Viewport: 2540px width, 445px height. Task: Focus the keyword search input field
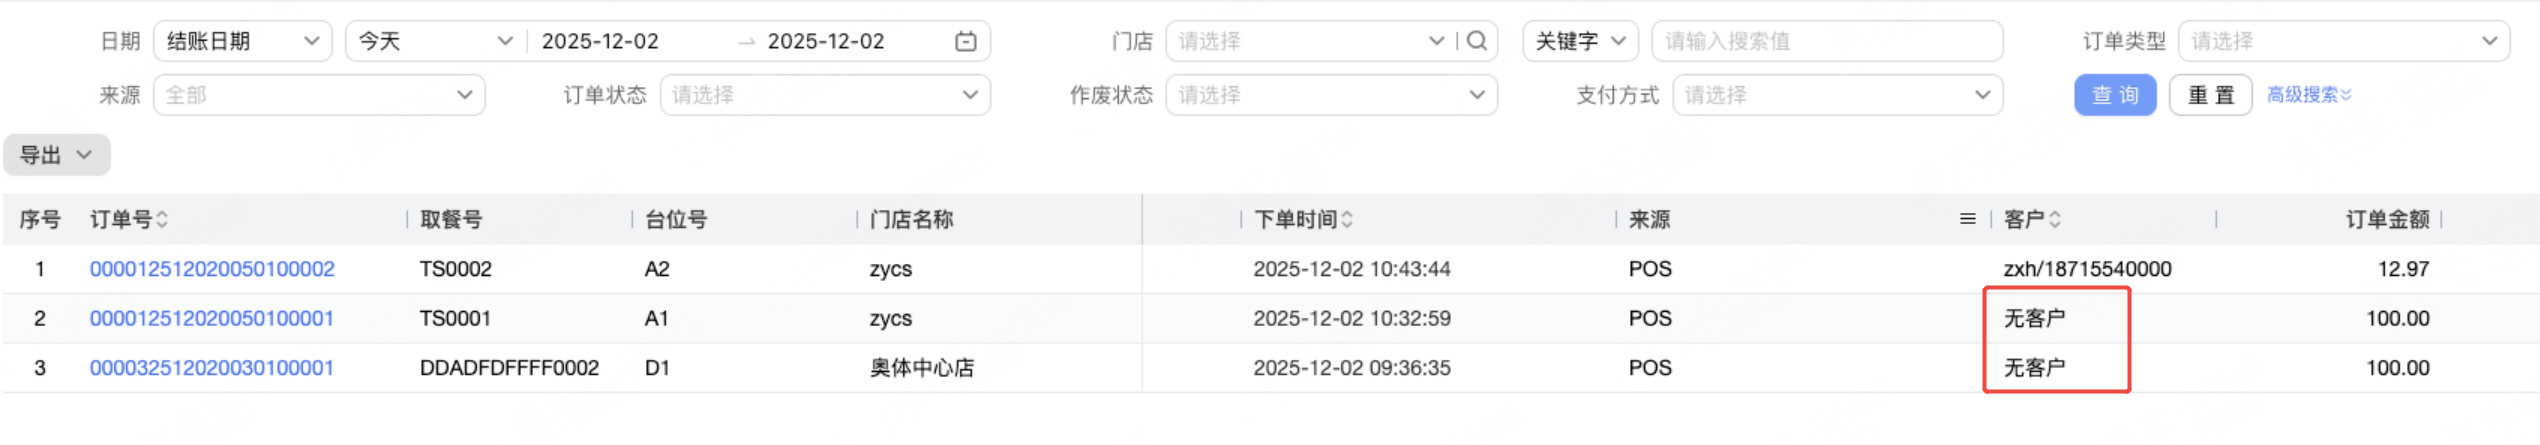(x=1826, y=41)
